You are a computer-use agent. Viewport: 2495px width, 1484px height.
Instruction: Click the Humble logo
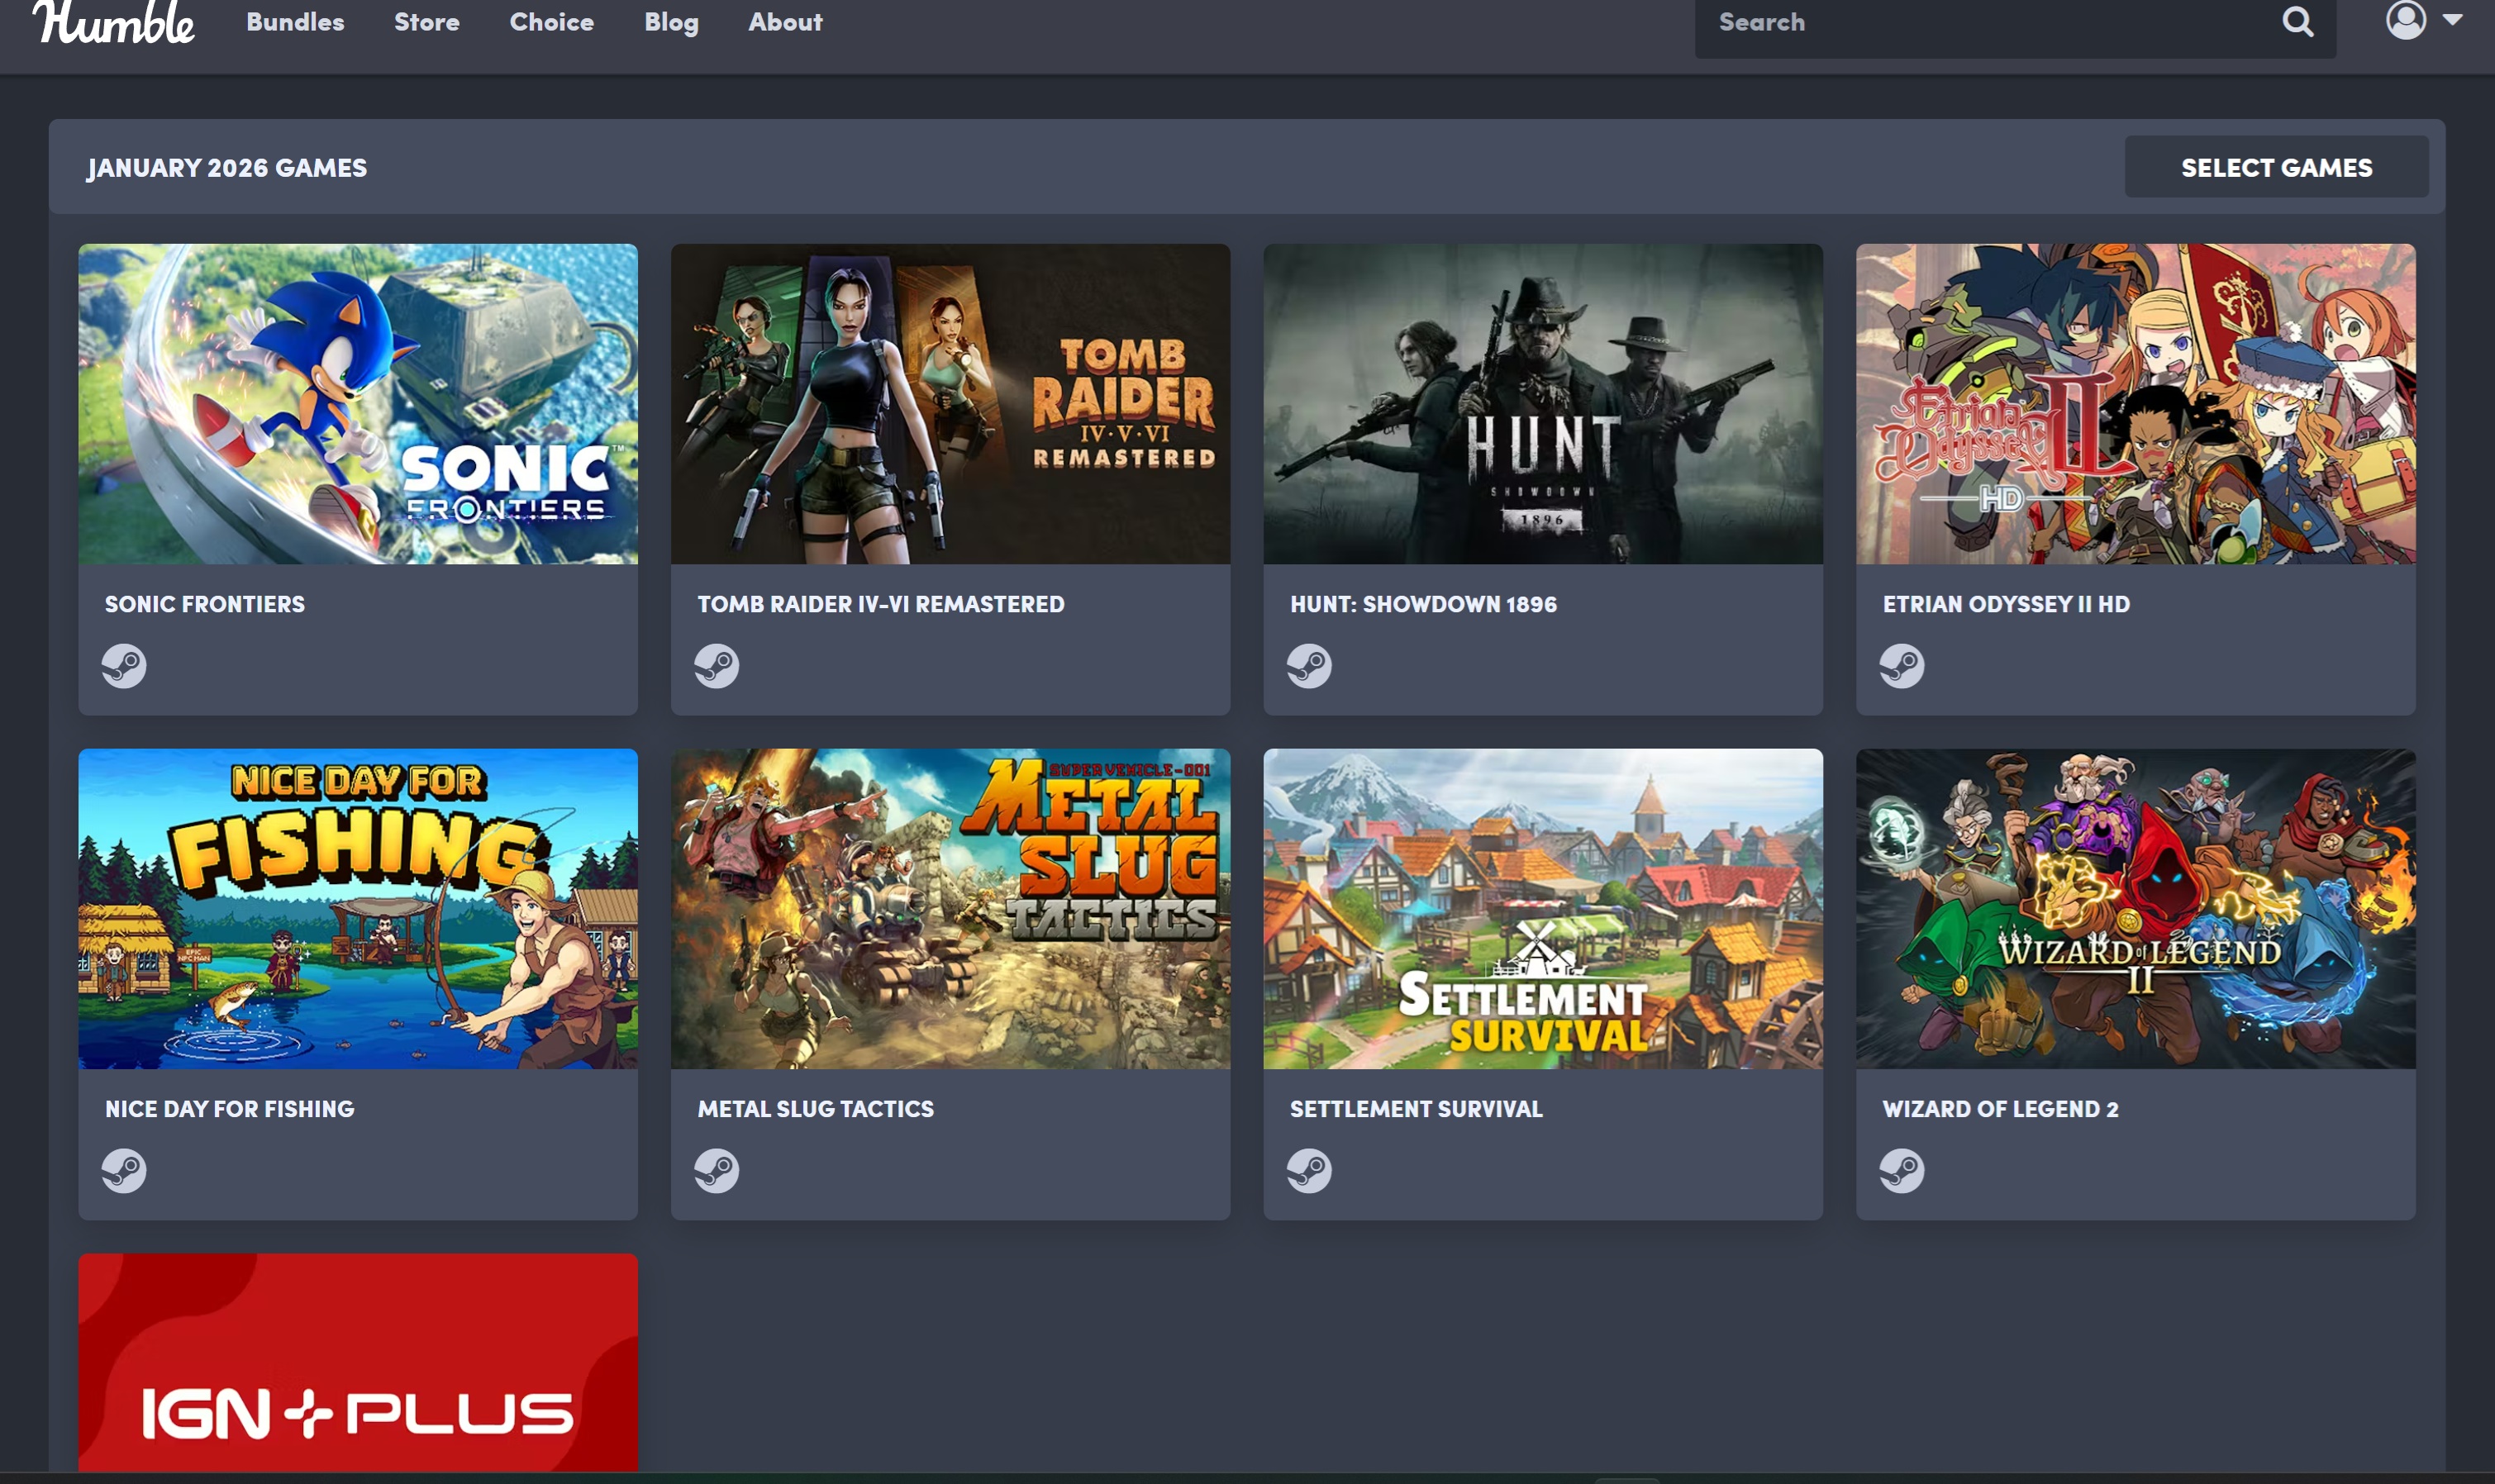(x=114, y=22)
